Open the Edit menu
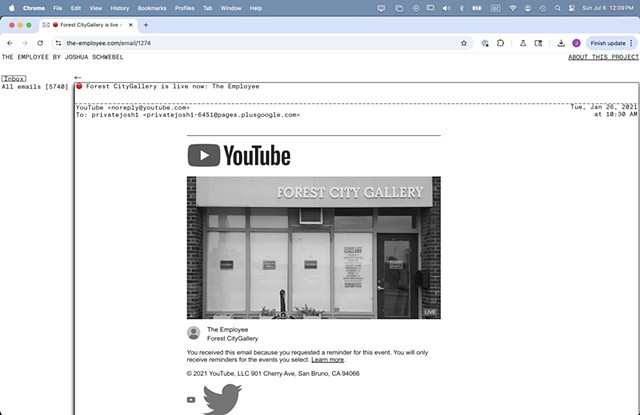This screenshot has height=415, width=640. 76,8
